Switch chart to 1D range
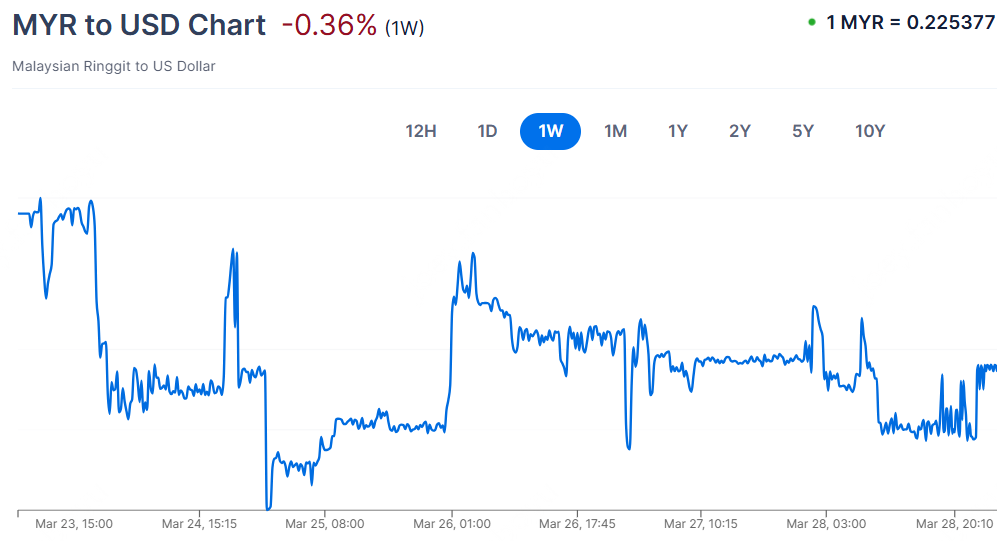This screenshot has height=541, width=997. point(487,131)
